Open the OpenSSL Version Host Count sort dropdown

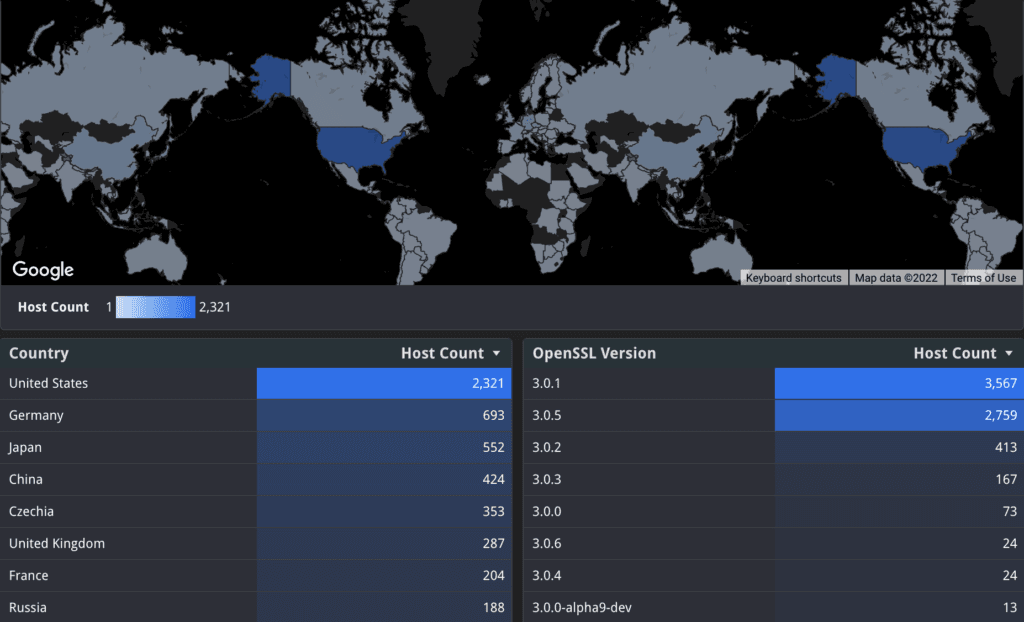tap(1011, 352)
